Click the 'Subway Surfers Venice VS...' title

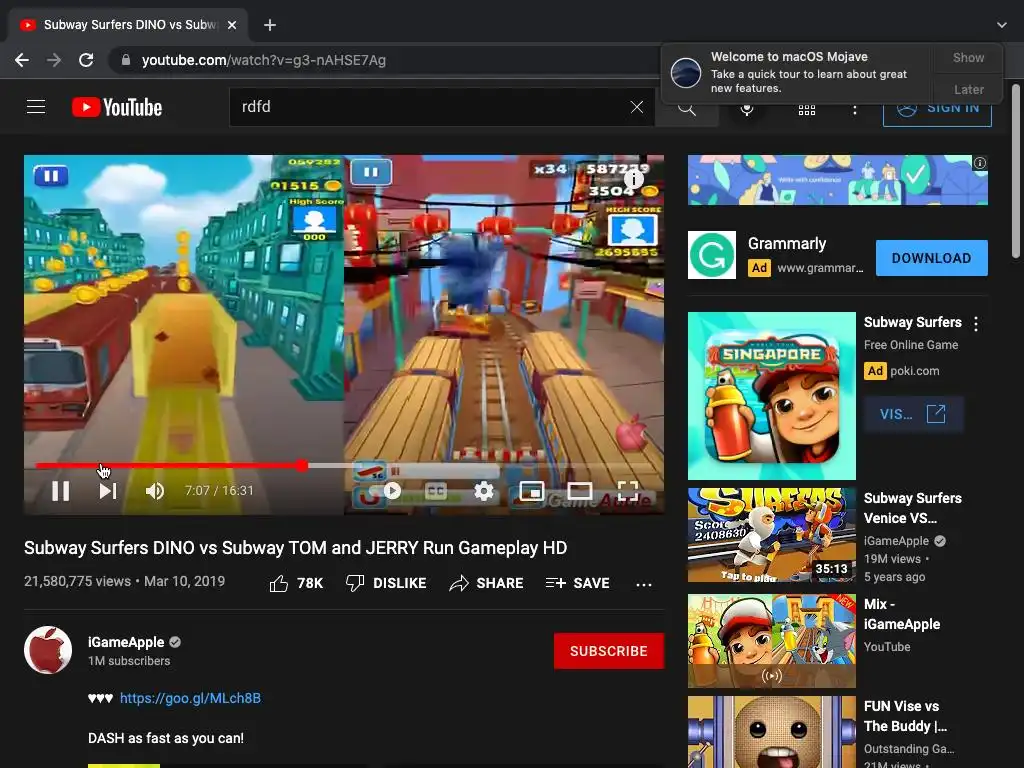912,508
